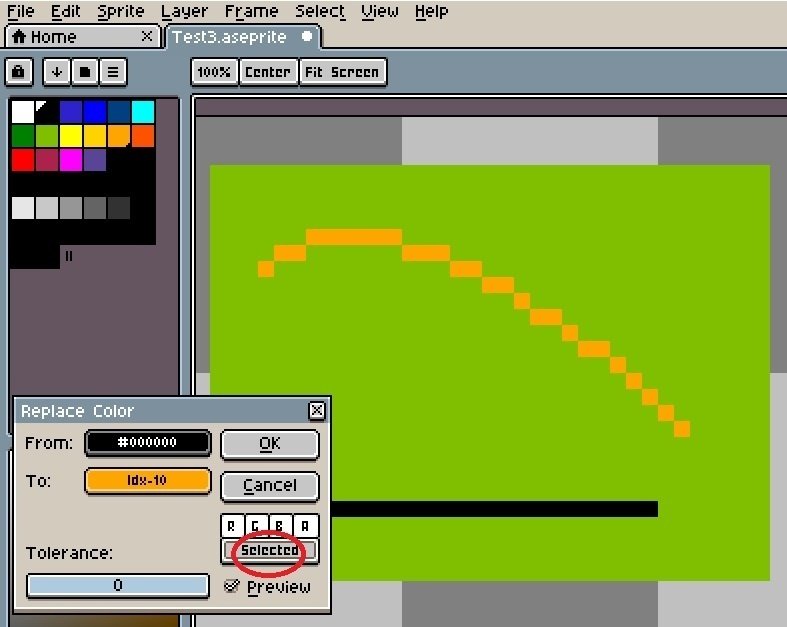Viewport: 787px width, 627px height.
Task: Toggle the Preview checkbox
Action: click(232, 586)
